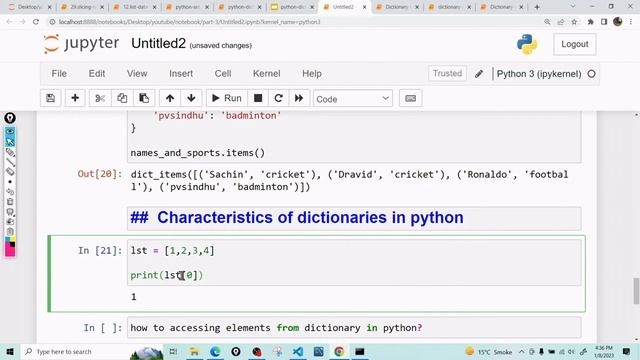
Task: Click the Logout button
Action: 575,44
